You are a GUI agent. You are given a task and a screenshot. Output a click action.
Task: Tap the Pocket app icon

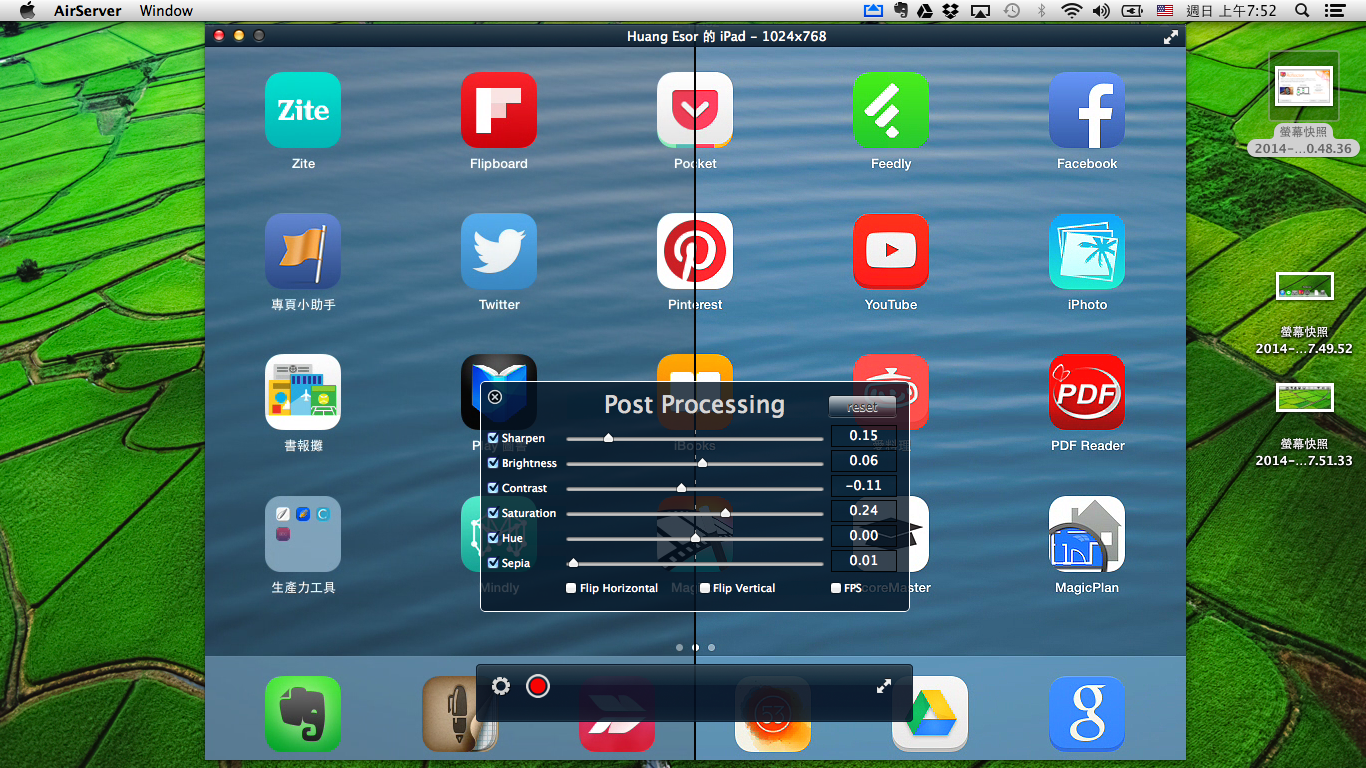pos(695,110)
